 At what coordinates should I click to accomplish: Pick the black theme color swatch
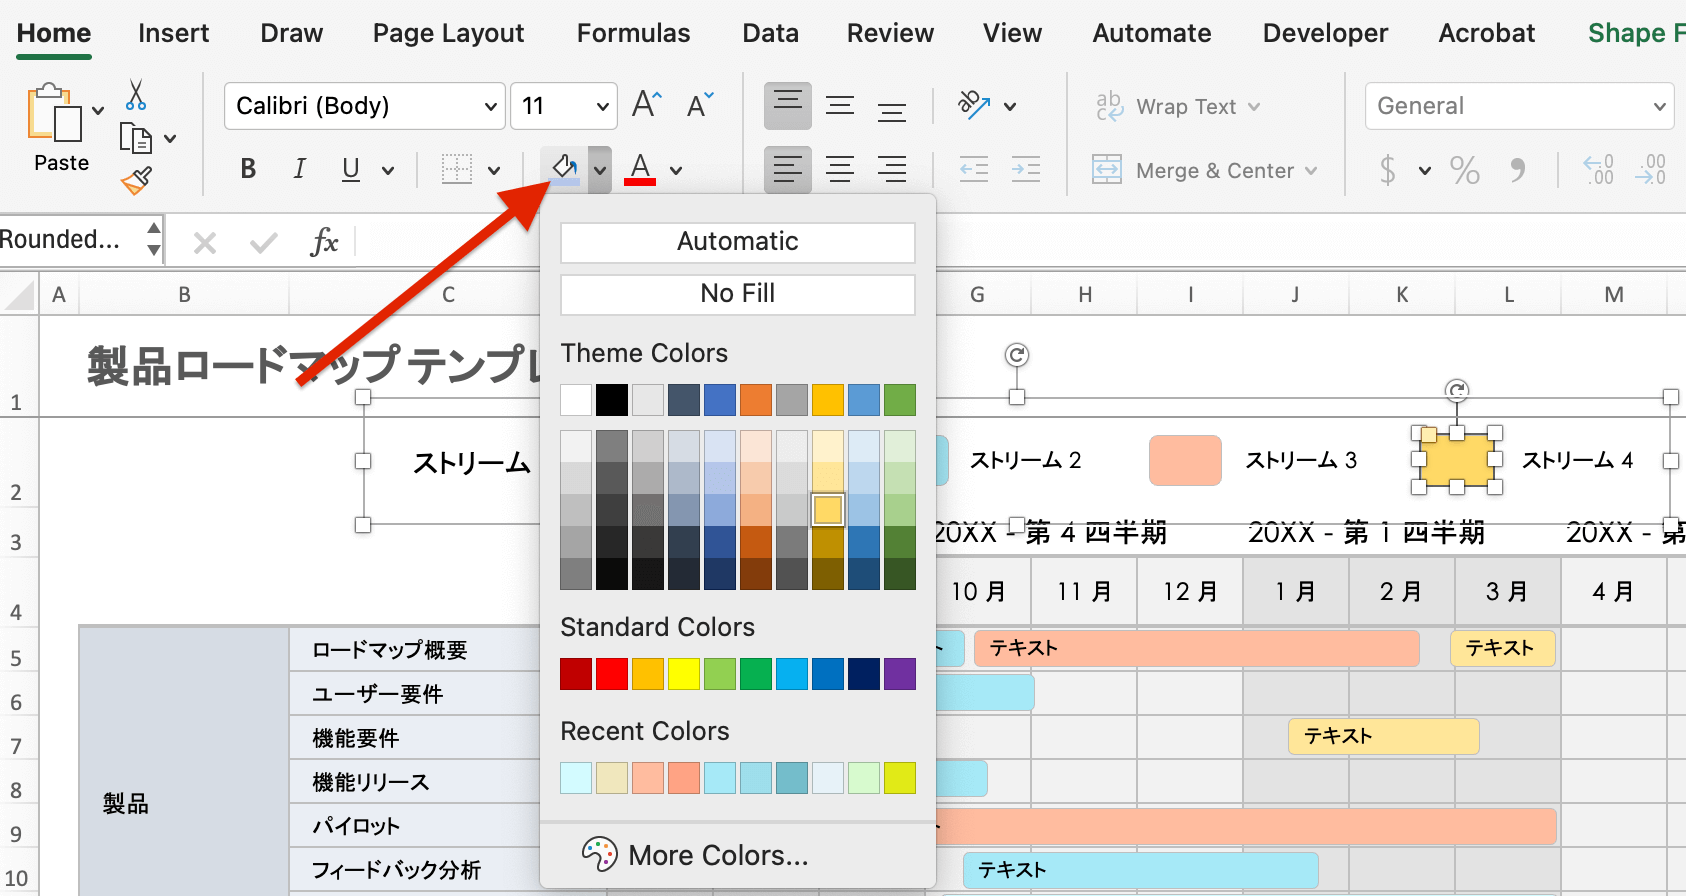[612, 400]
